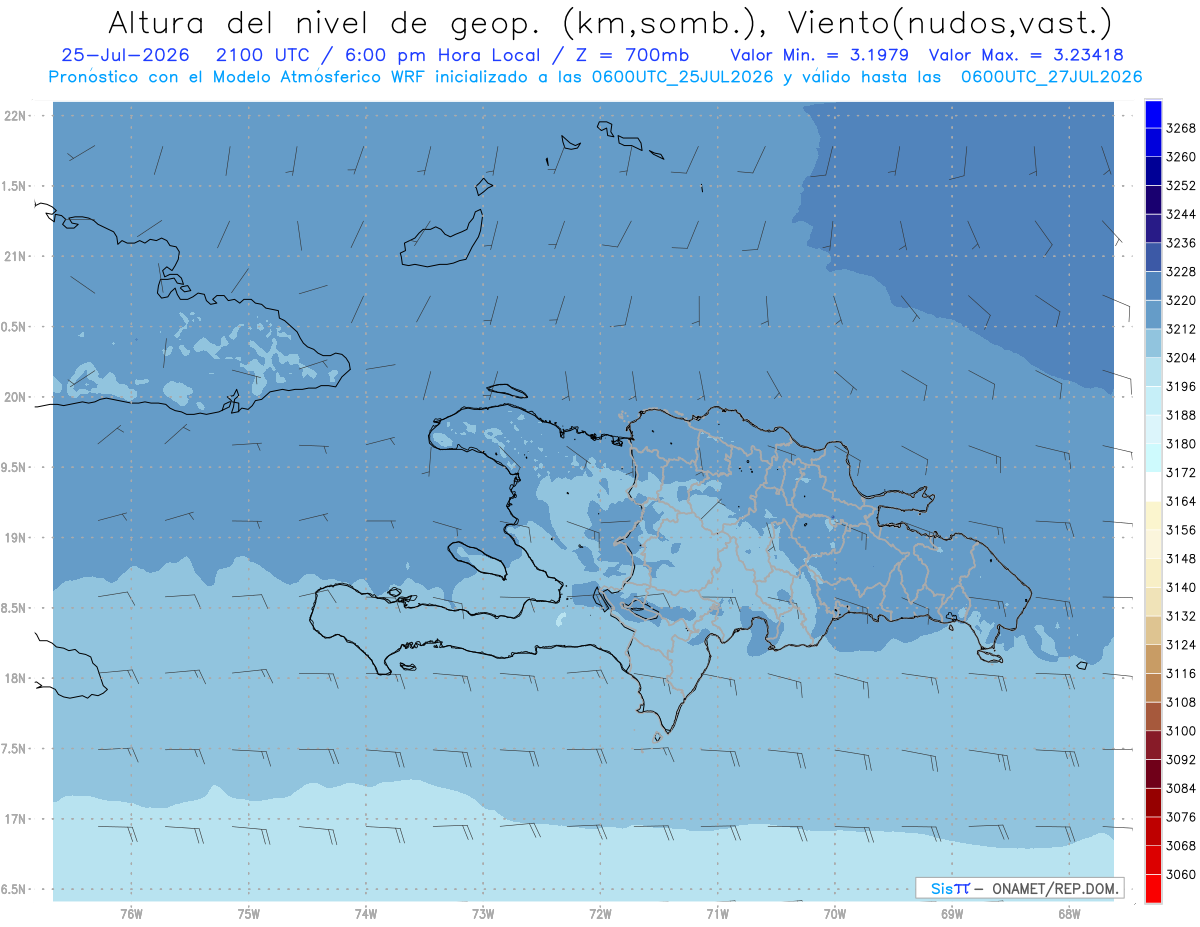This screenshot has height=927, width=1200.
Task: Click the '76W' longitude label
Action: pyautogui.click(x=131, y=913)
